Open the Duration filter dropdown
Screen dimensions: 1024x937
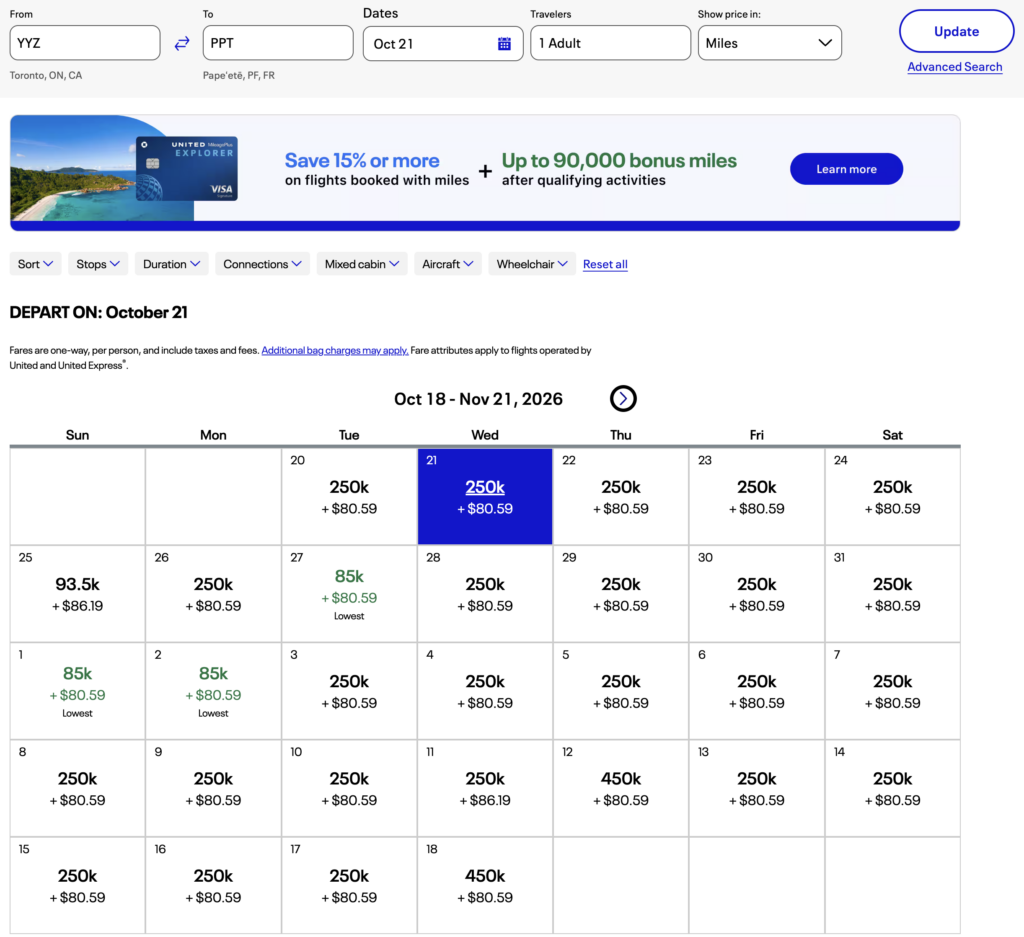coord(171,264)
